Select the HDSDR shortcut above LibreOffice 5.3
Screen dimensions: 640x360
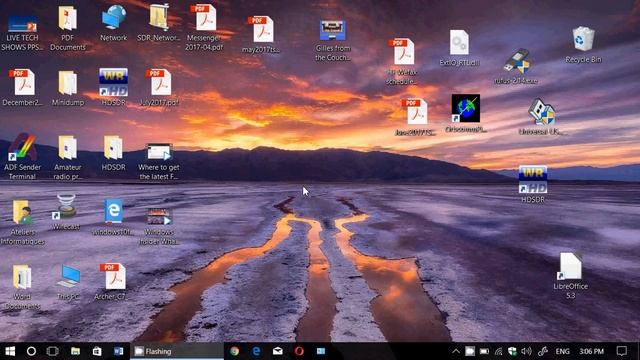[x=533, y=184]
